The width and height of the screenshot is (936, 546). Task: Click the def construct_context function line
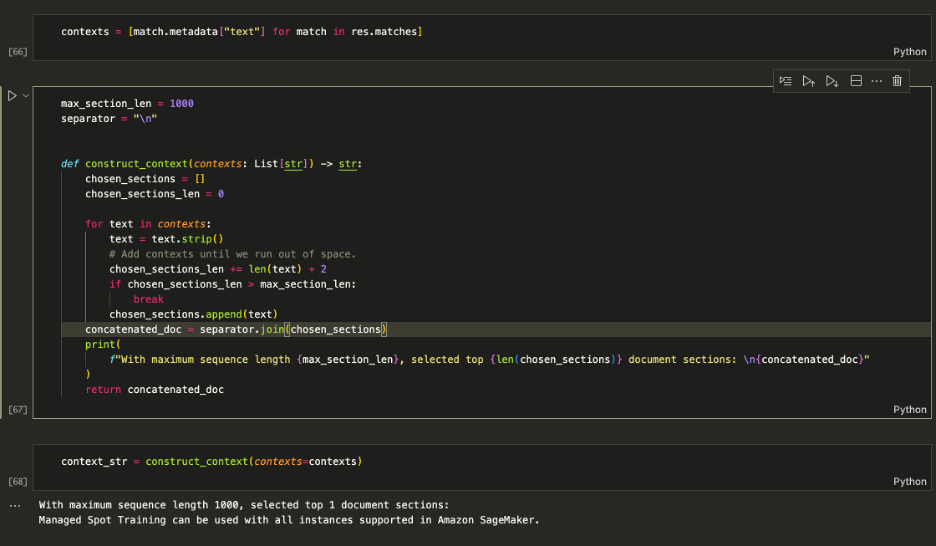[x=211, y=164]
